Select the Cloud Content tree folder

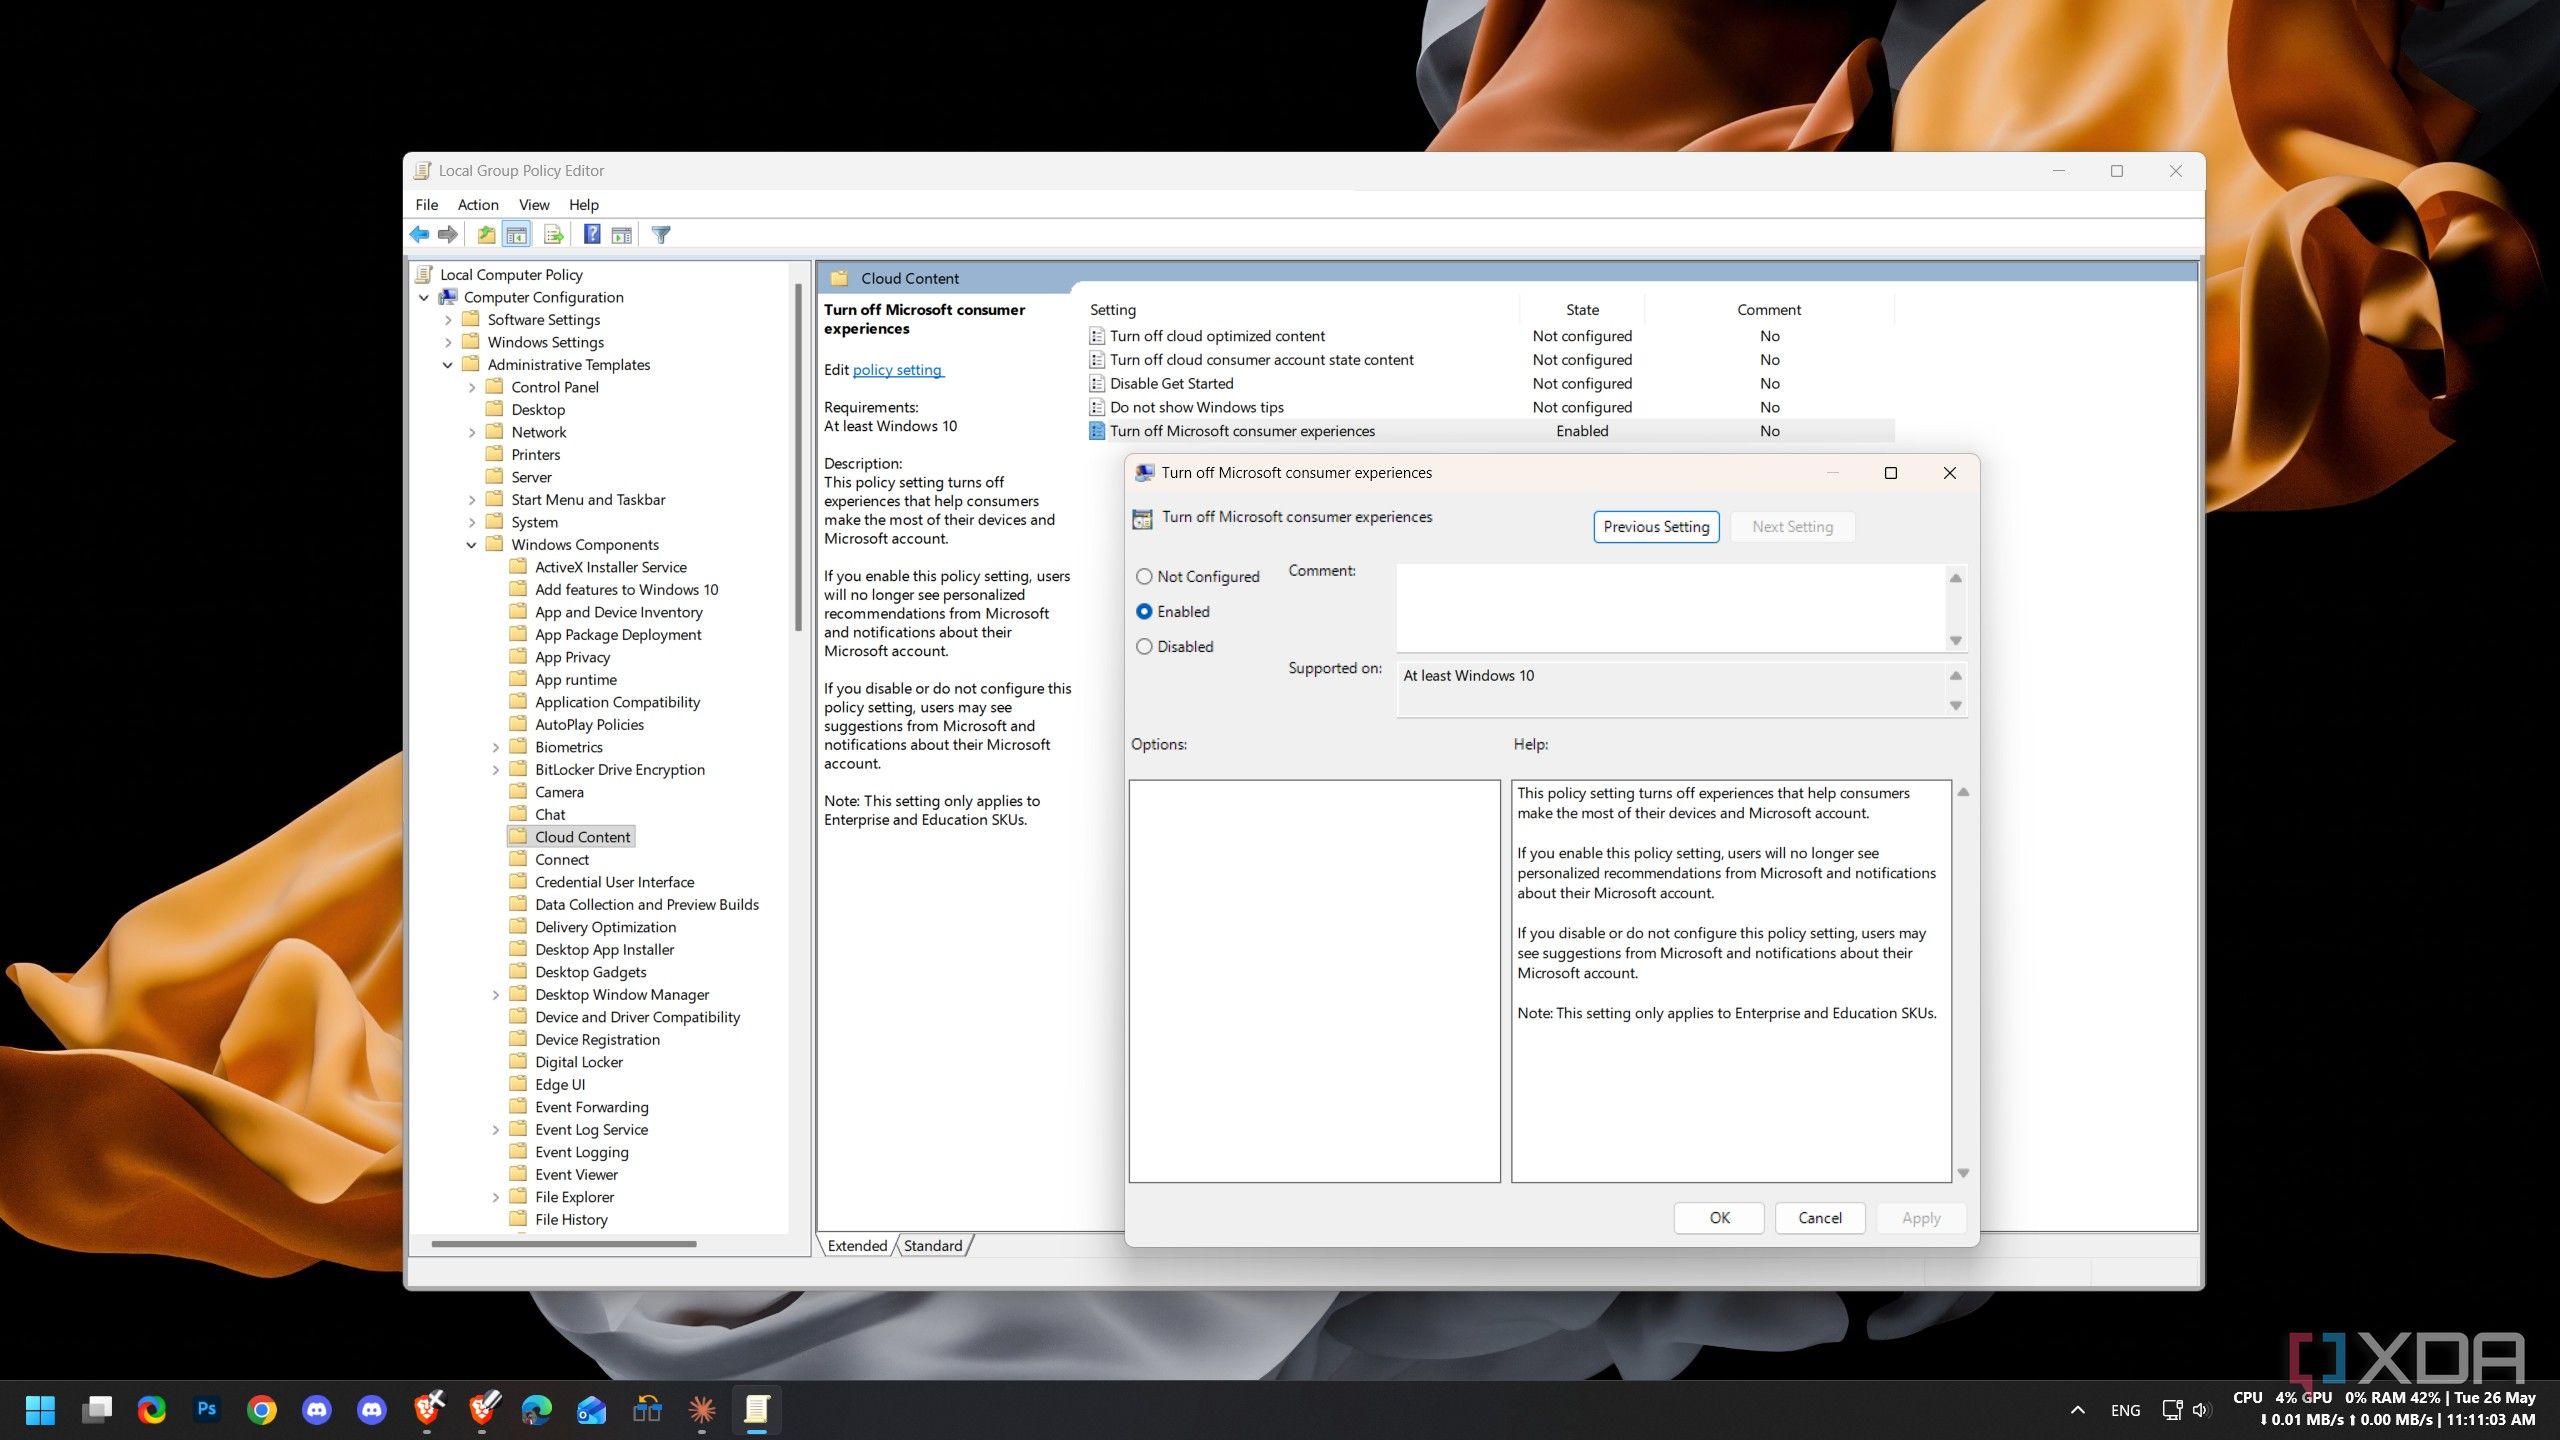click(x=571, y=837)
